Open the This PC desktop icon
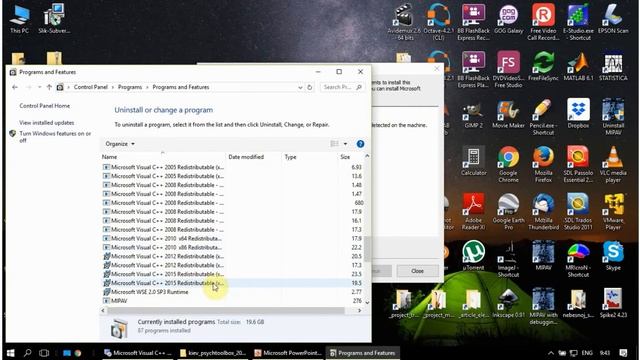 [x=19, y=19]
